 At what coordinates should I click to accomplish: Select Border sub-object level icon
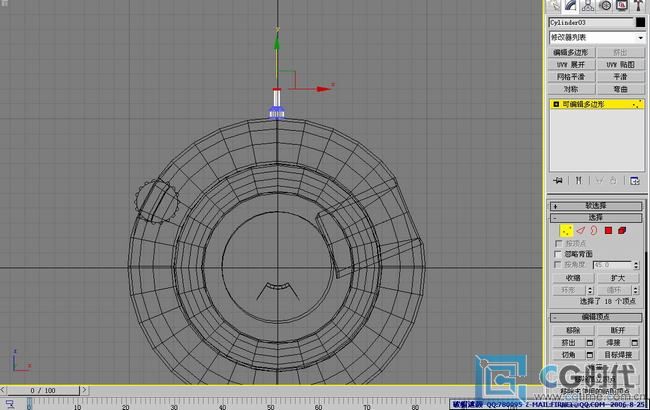(x=594, y=230)
